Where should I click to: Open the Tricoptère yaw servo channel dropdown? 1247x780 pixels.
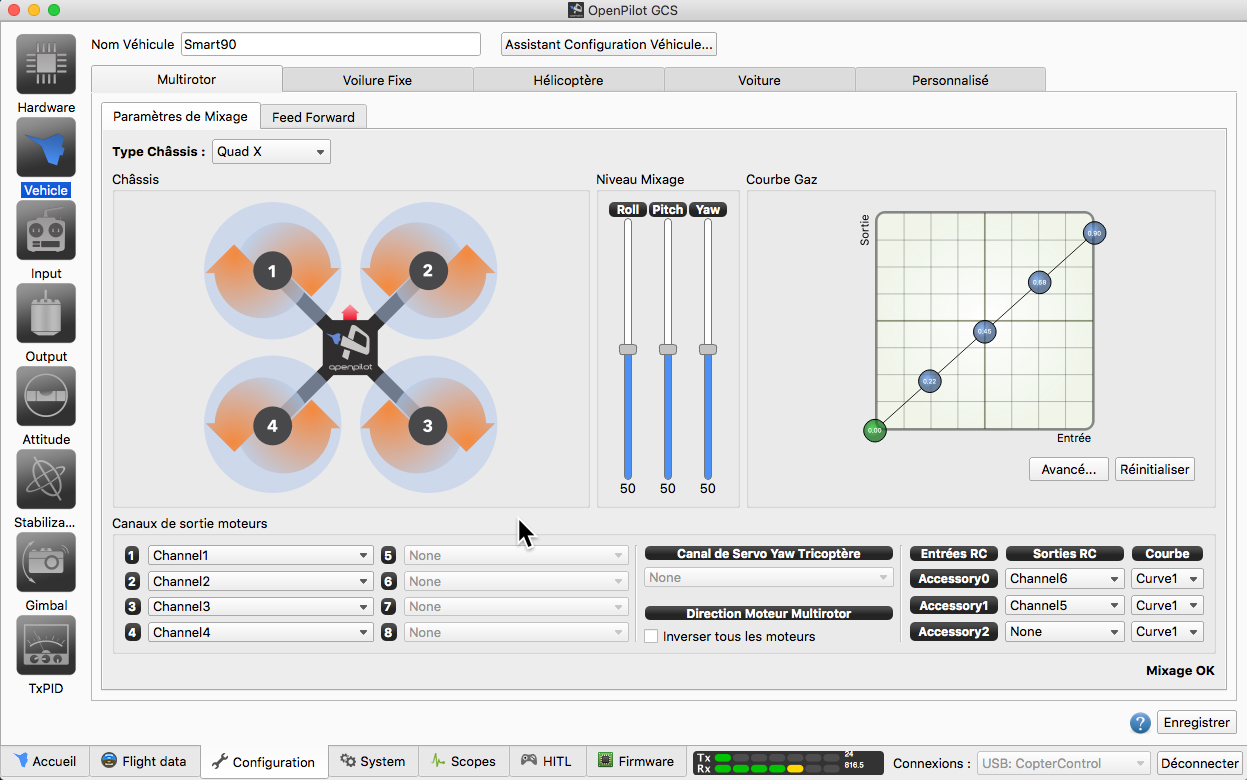(768, 577)
